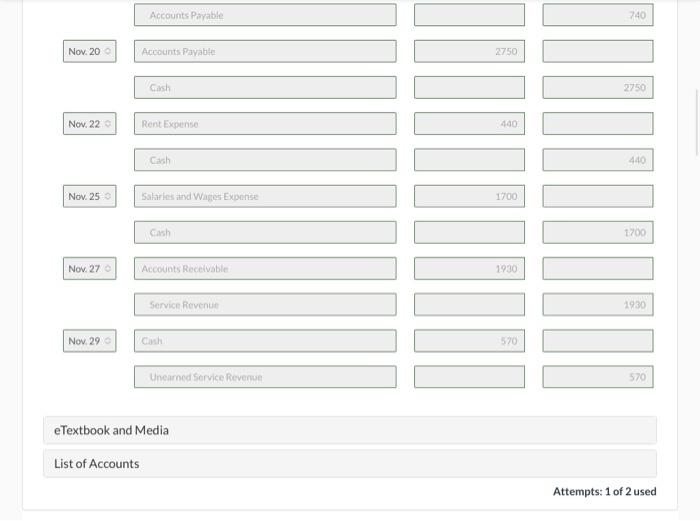
Task: Open the Nov. 25 date dropdown
Action: (90, 196)
